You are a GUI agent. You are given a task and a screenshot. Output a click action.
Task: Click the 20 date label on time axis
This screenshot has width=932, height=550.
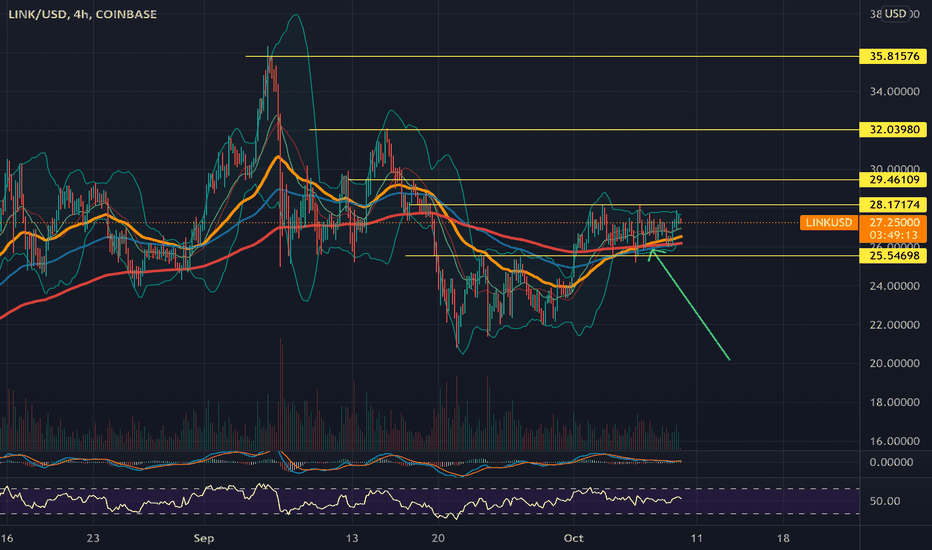pos(438,538)
